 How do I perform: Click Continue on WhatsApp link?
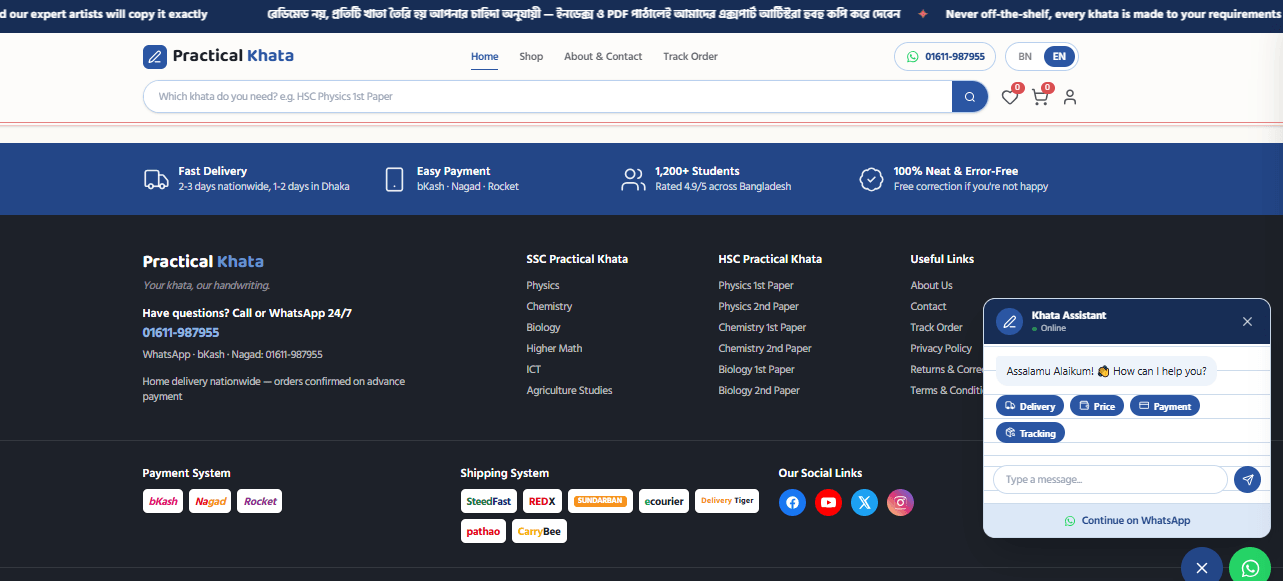pyautogui.click(x=1127, y=520)
